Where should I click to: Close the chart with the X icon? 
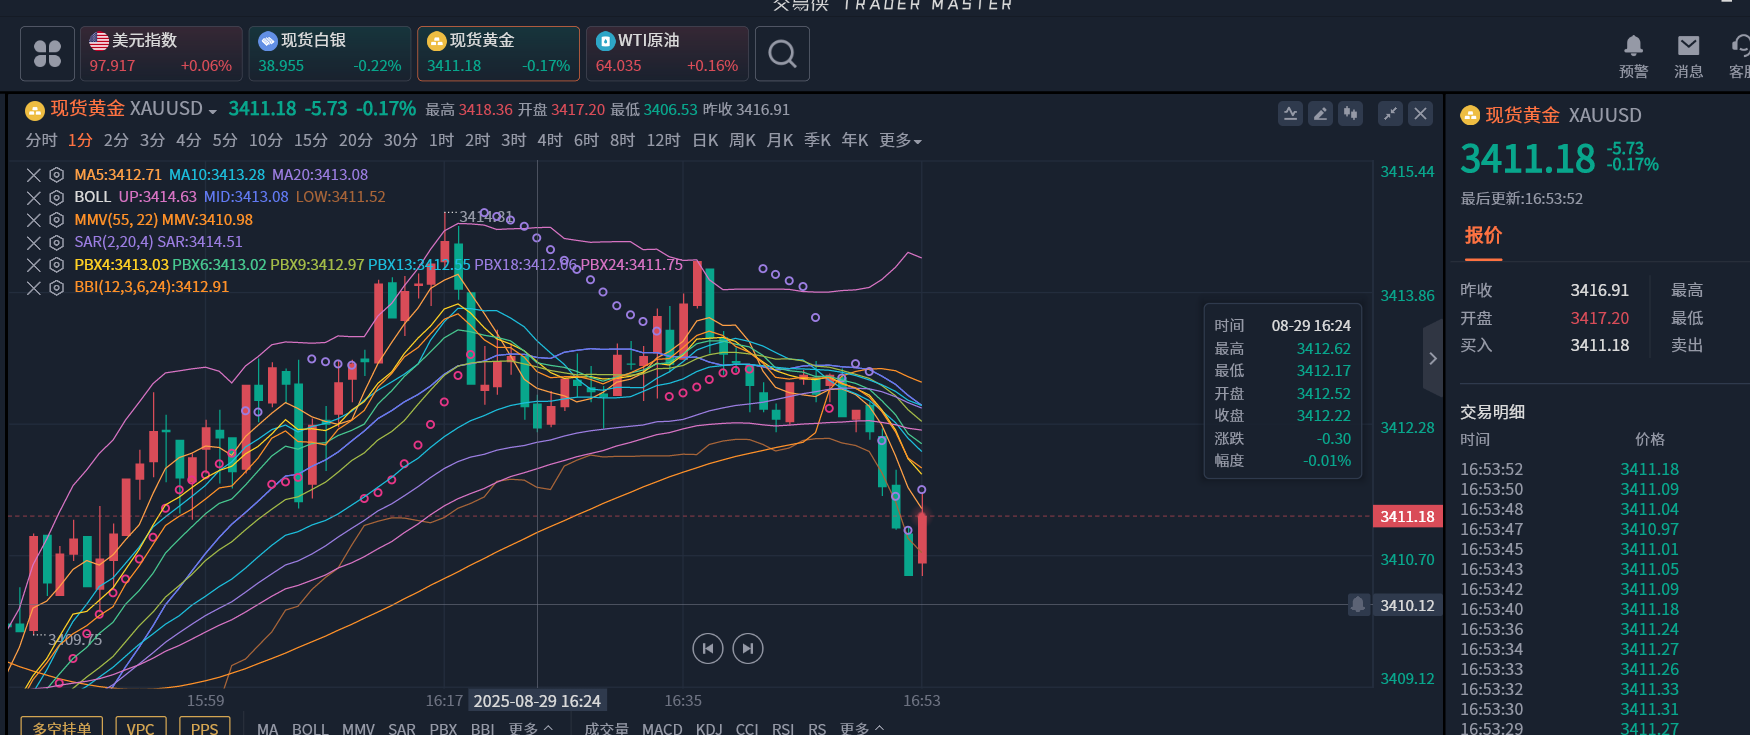[1420, 114]
